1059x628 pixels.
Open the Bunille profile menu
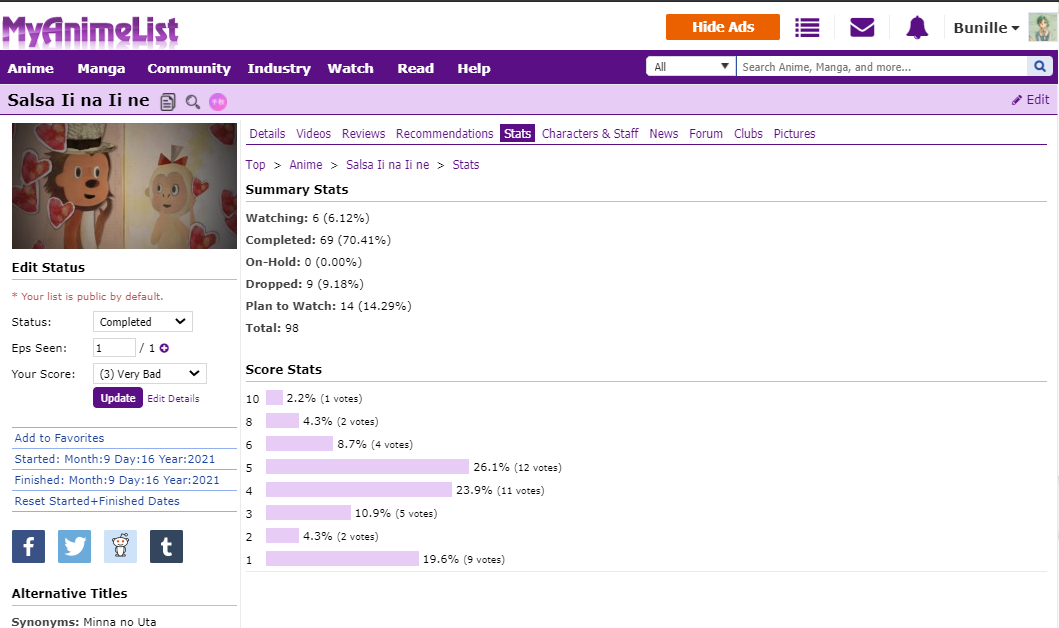click(x=986, y=28)
